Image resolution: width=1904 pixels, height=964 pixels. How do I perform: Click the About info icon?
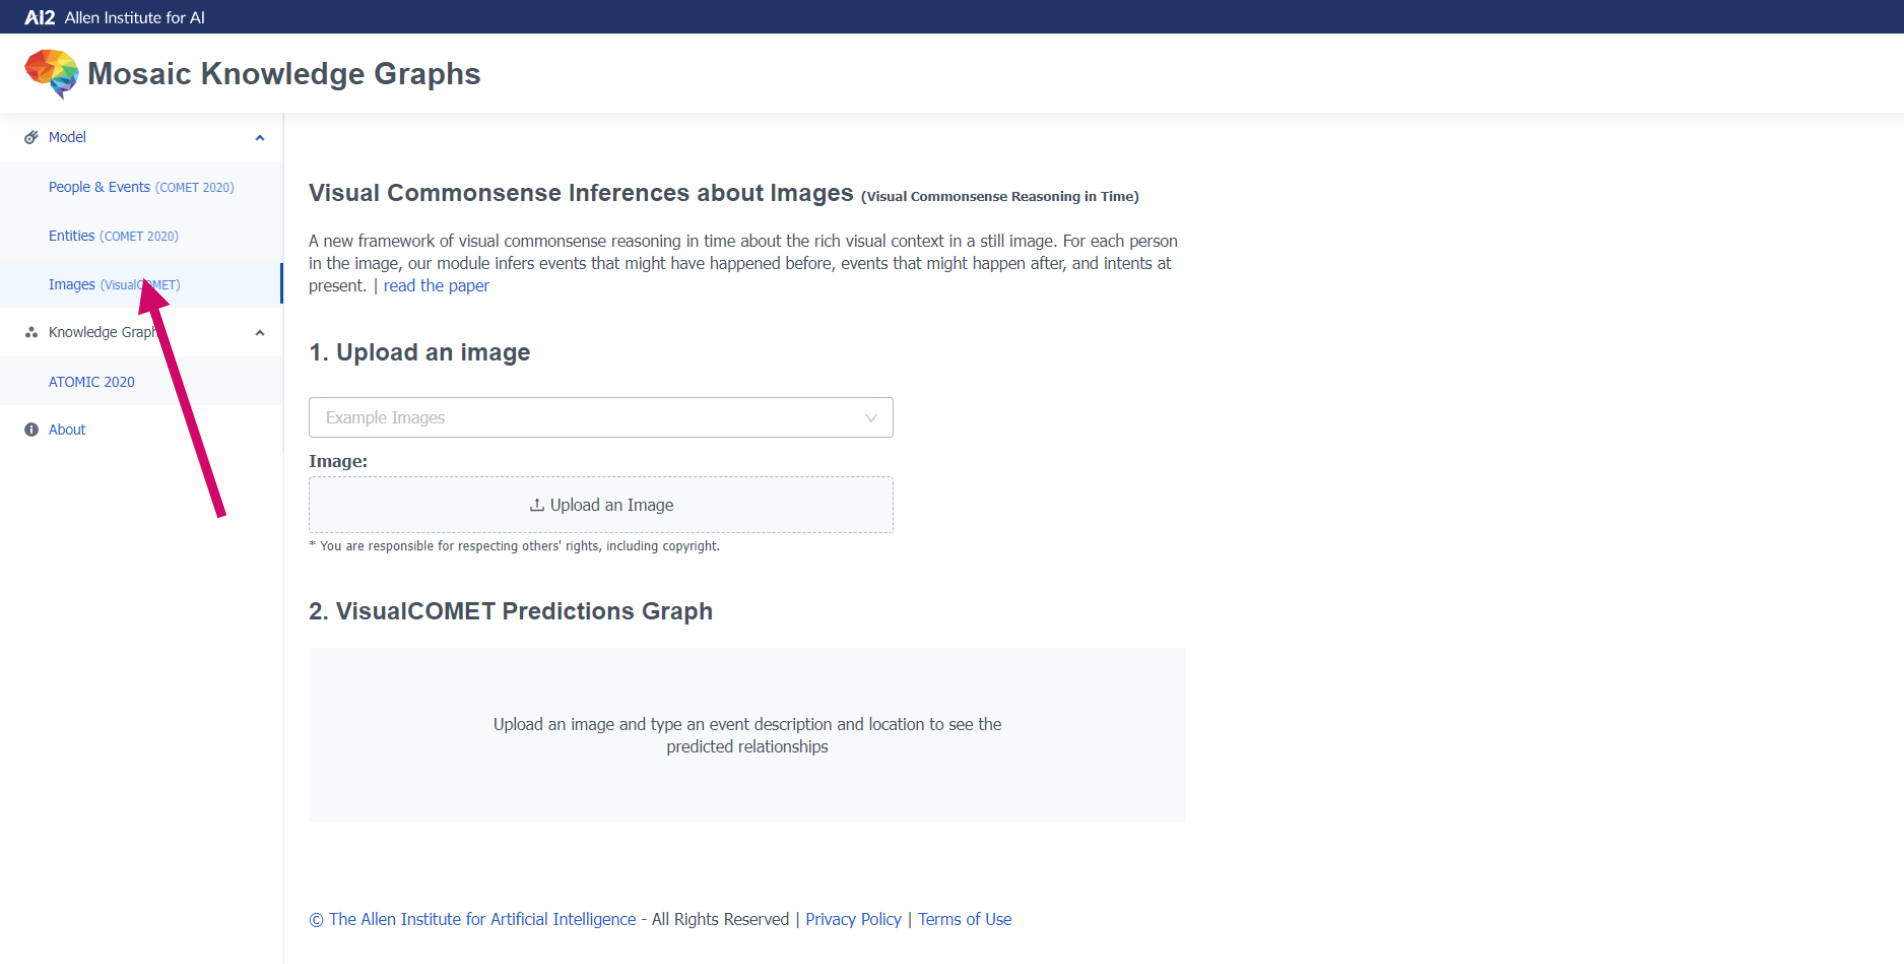click(x=31, y=430)
